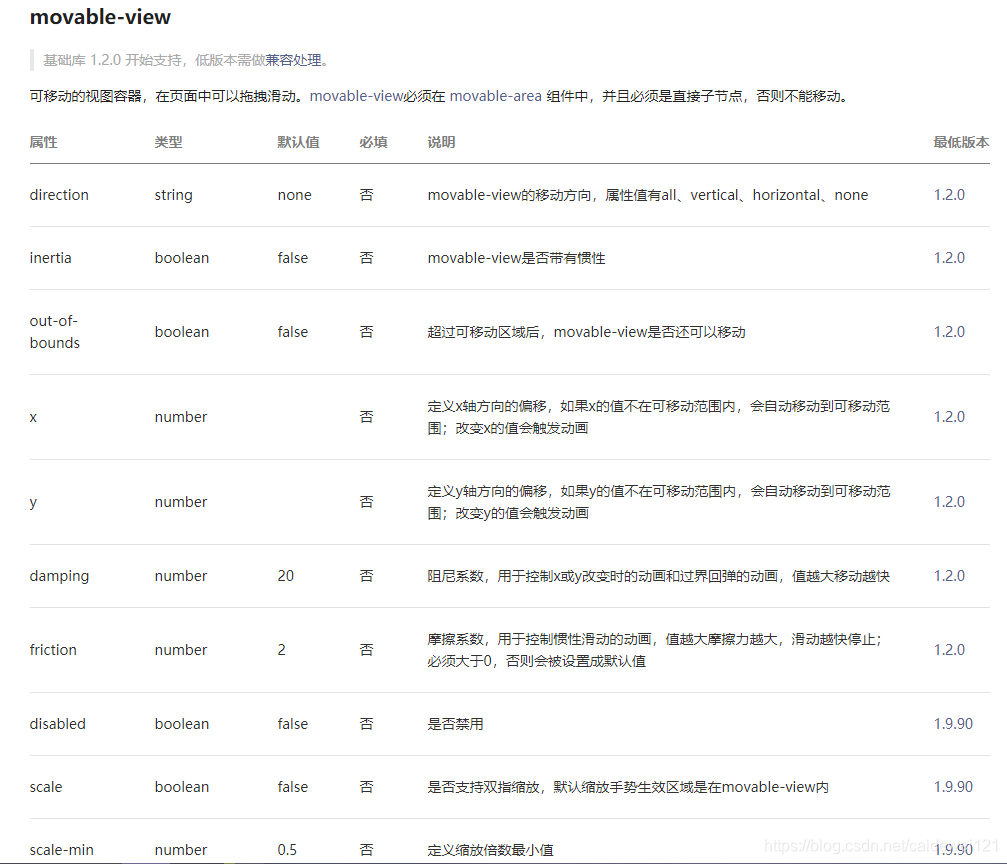Image resolution: width=1007 pixels, height=864 pixels.
Task: Click the number type in damping row
Action: (181, 576)
